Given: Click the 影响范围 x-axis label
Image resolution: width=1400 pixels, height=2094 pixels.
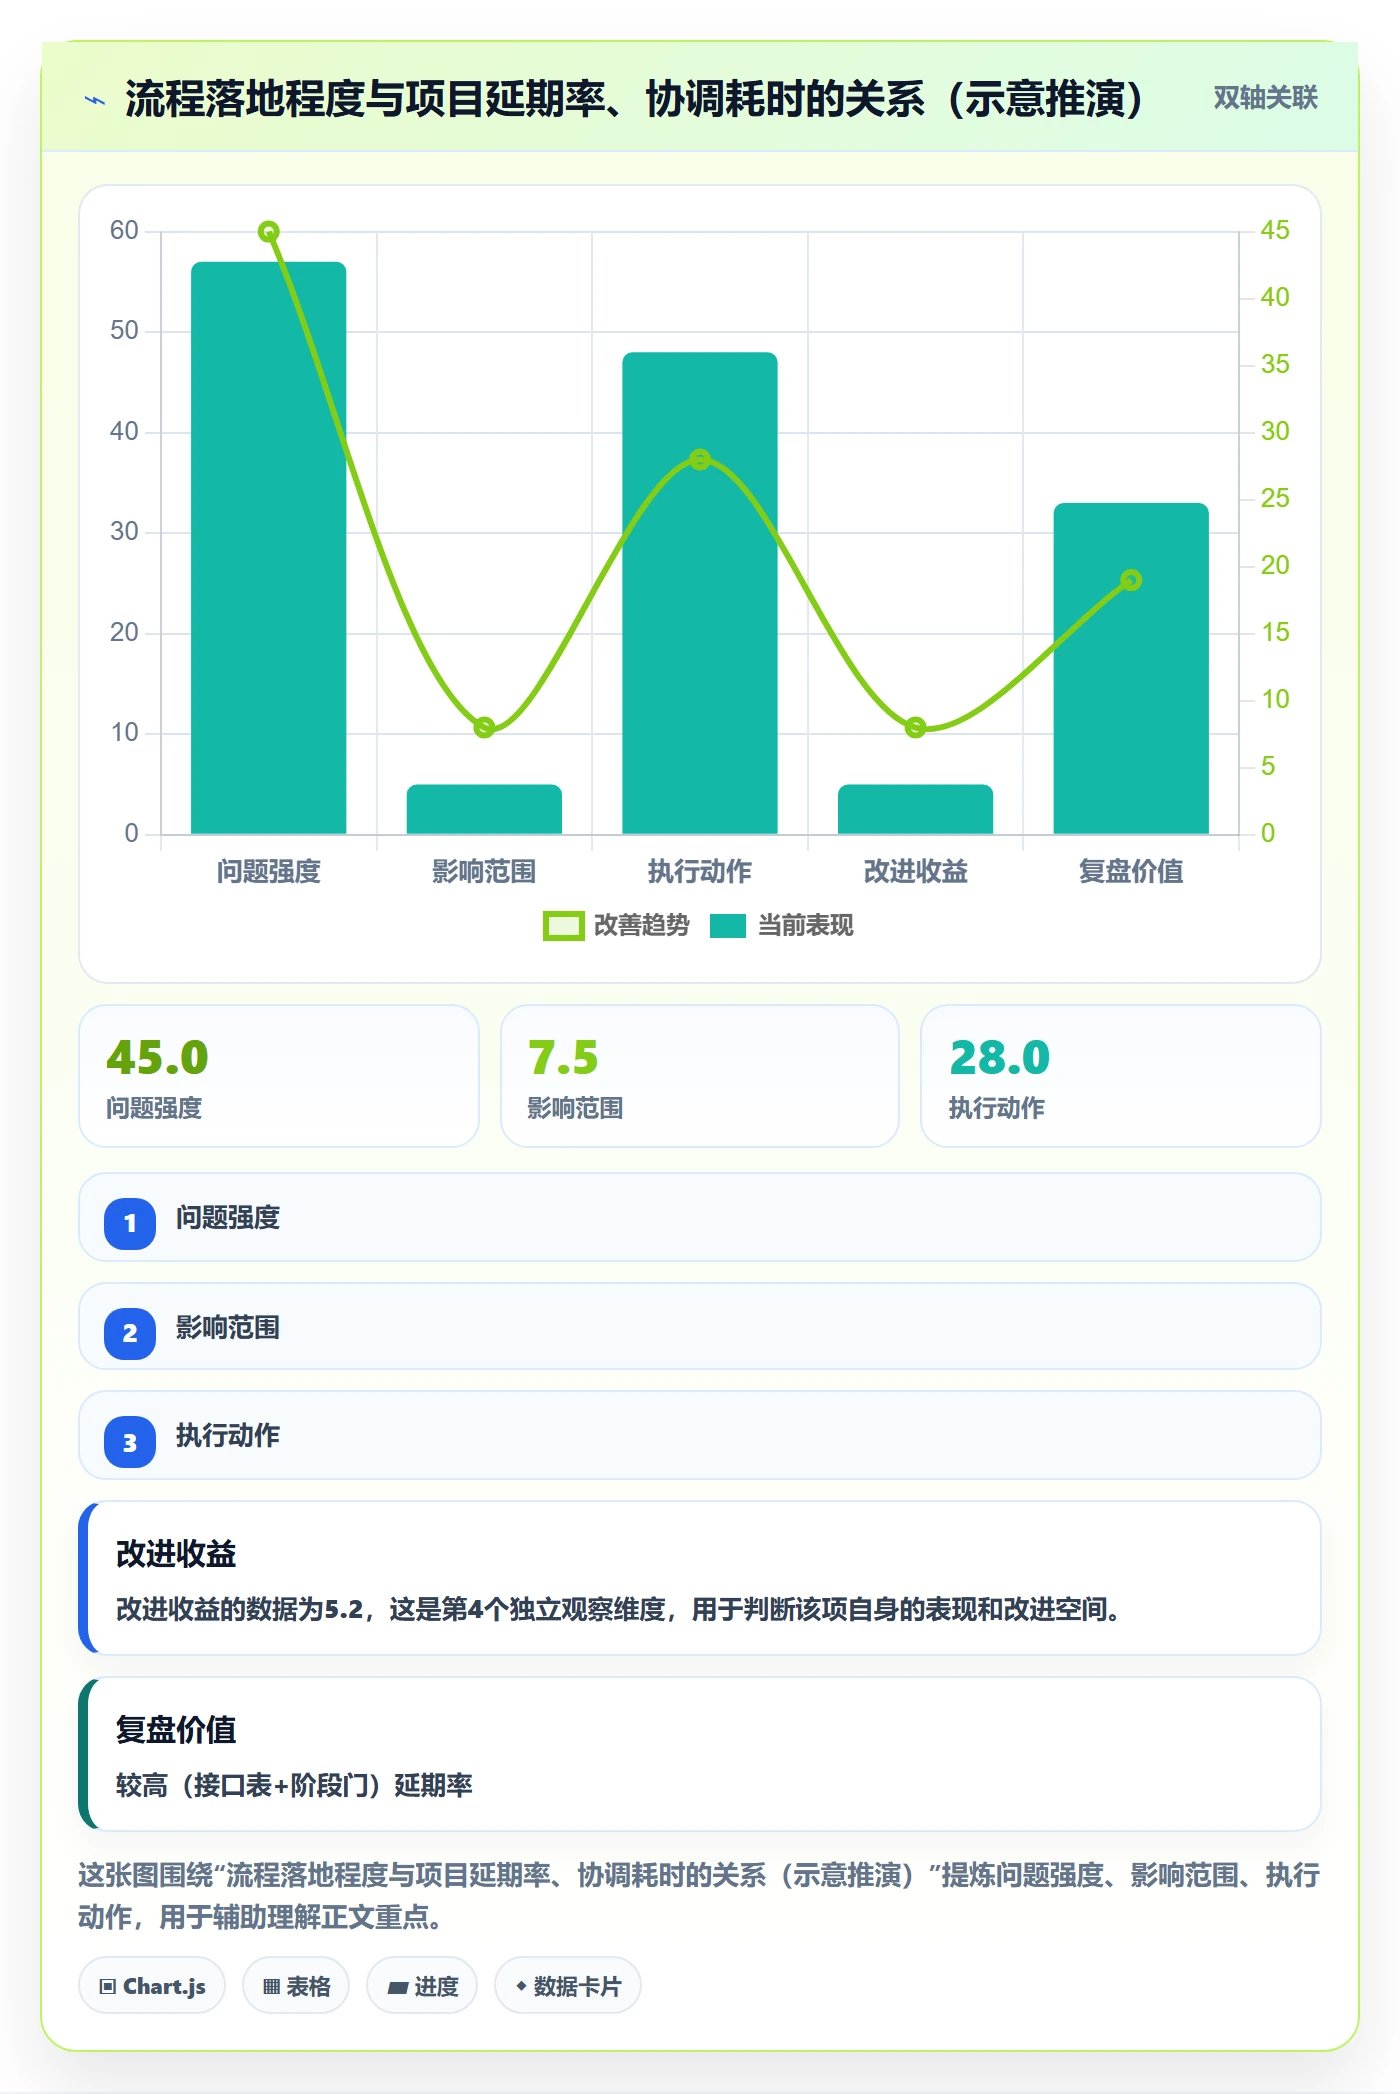Looking at the screenshot, I should tap(484, 872).
